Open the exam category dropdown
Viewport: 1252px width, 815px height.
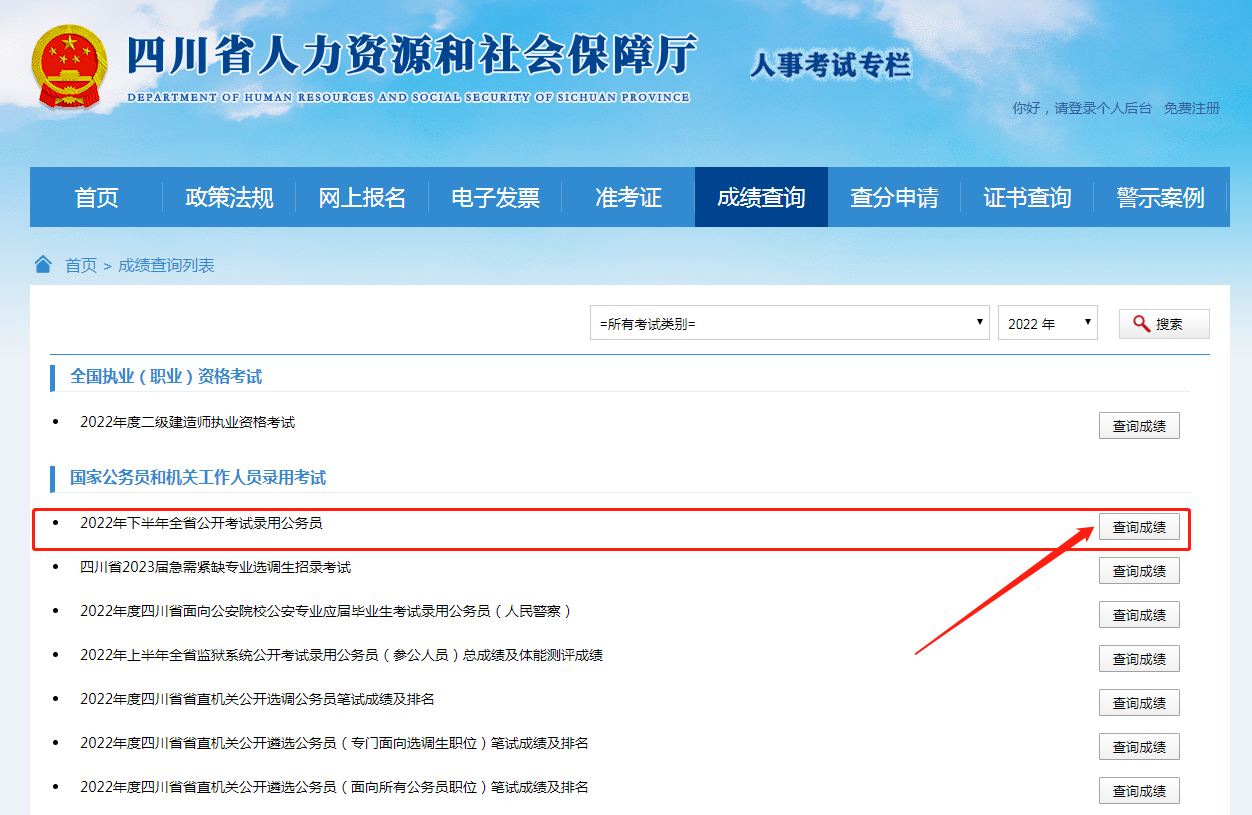[789, 323]
